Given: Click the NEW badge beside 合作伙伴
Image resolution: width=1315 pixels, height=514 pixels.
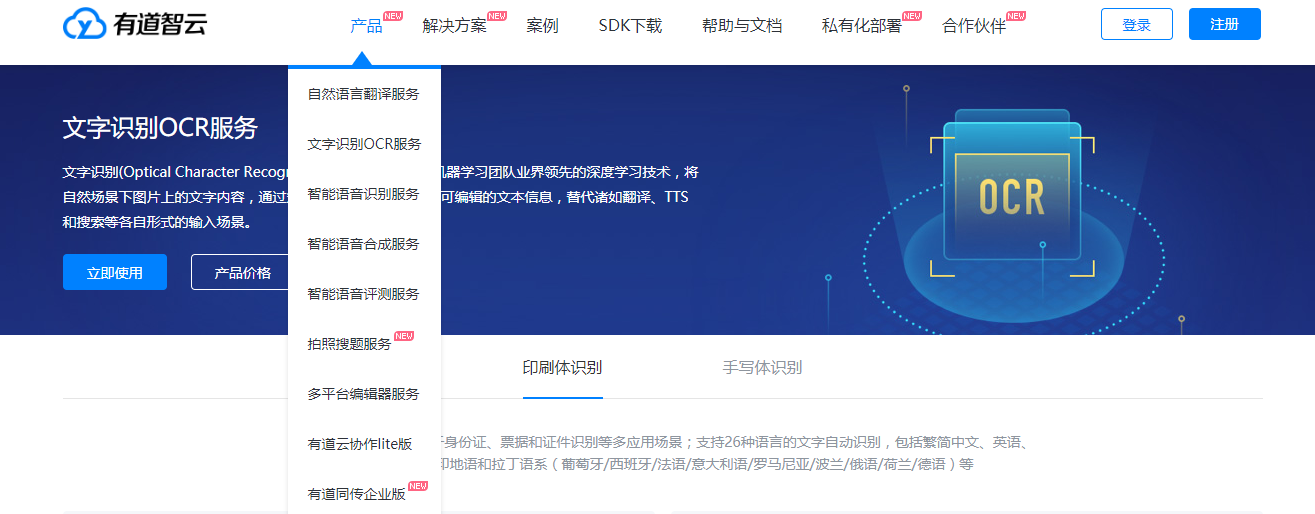Looking at the screenshot, I should click(x=1016, y=16).
